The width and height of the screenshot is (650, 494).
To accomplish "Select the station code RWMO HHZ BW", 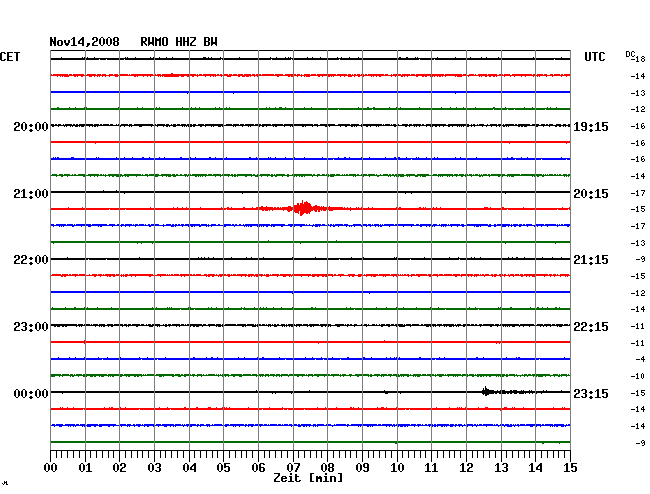I will click(x=179, y=42).
